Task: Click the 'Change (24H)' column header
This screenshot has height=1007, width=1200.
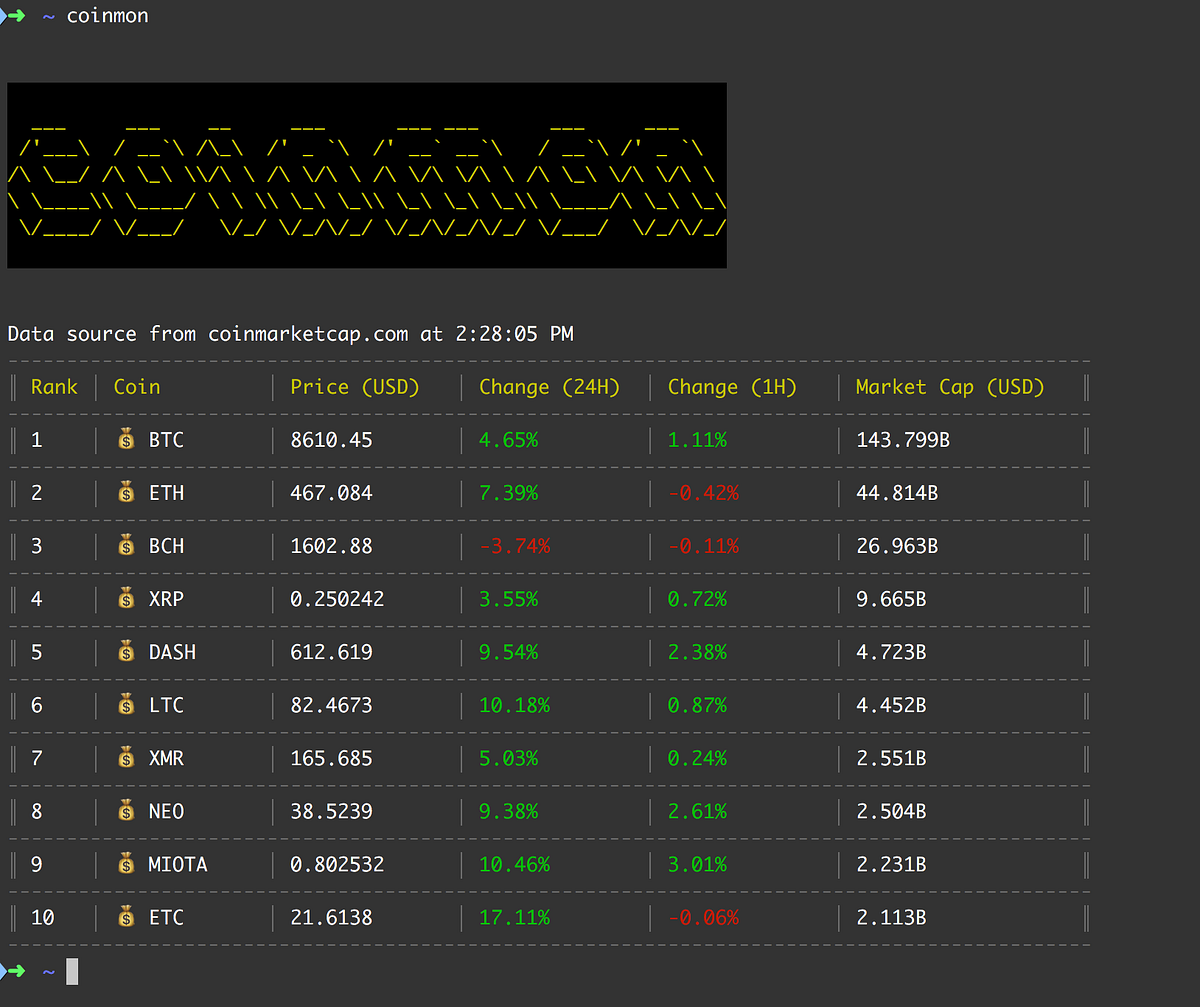Action: [x=550, y=387]
